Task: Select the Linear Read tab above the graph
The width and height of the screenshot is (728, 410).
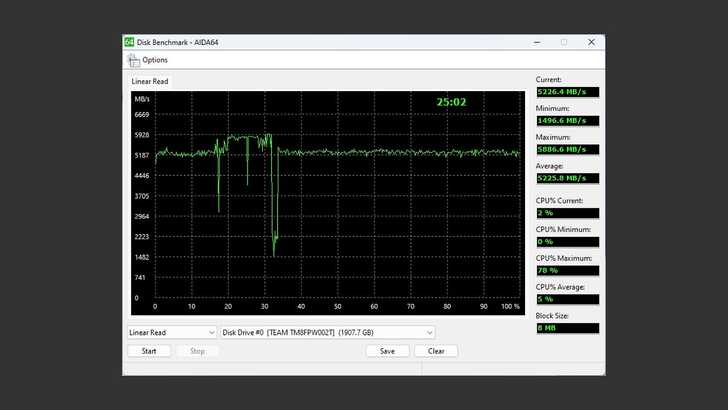Action: click(149, 80)
